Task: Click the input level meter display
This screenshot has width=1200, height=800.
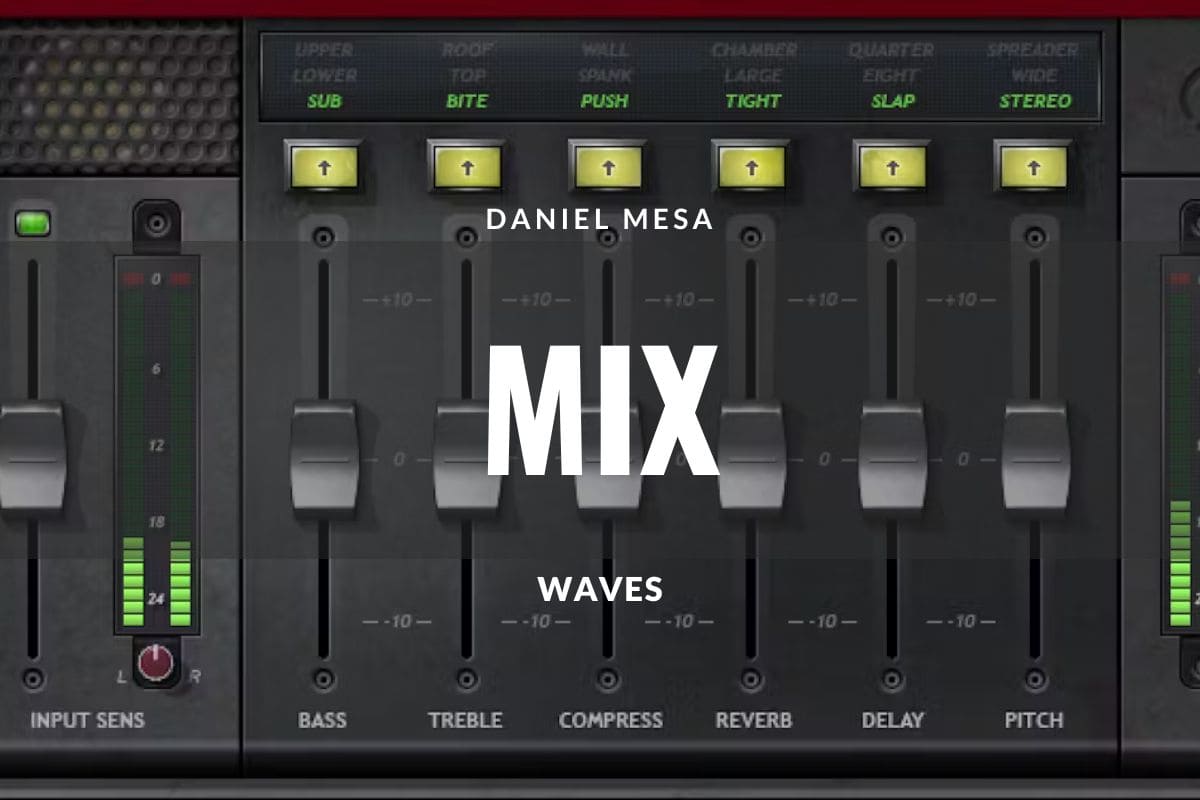Action: click(156, 446)
